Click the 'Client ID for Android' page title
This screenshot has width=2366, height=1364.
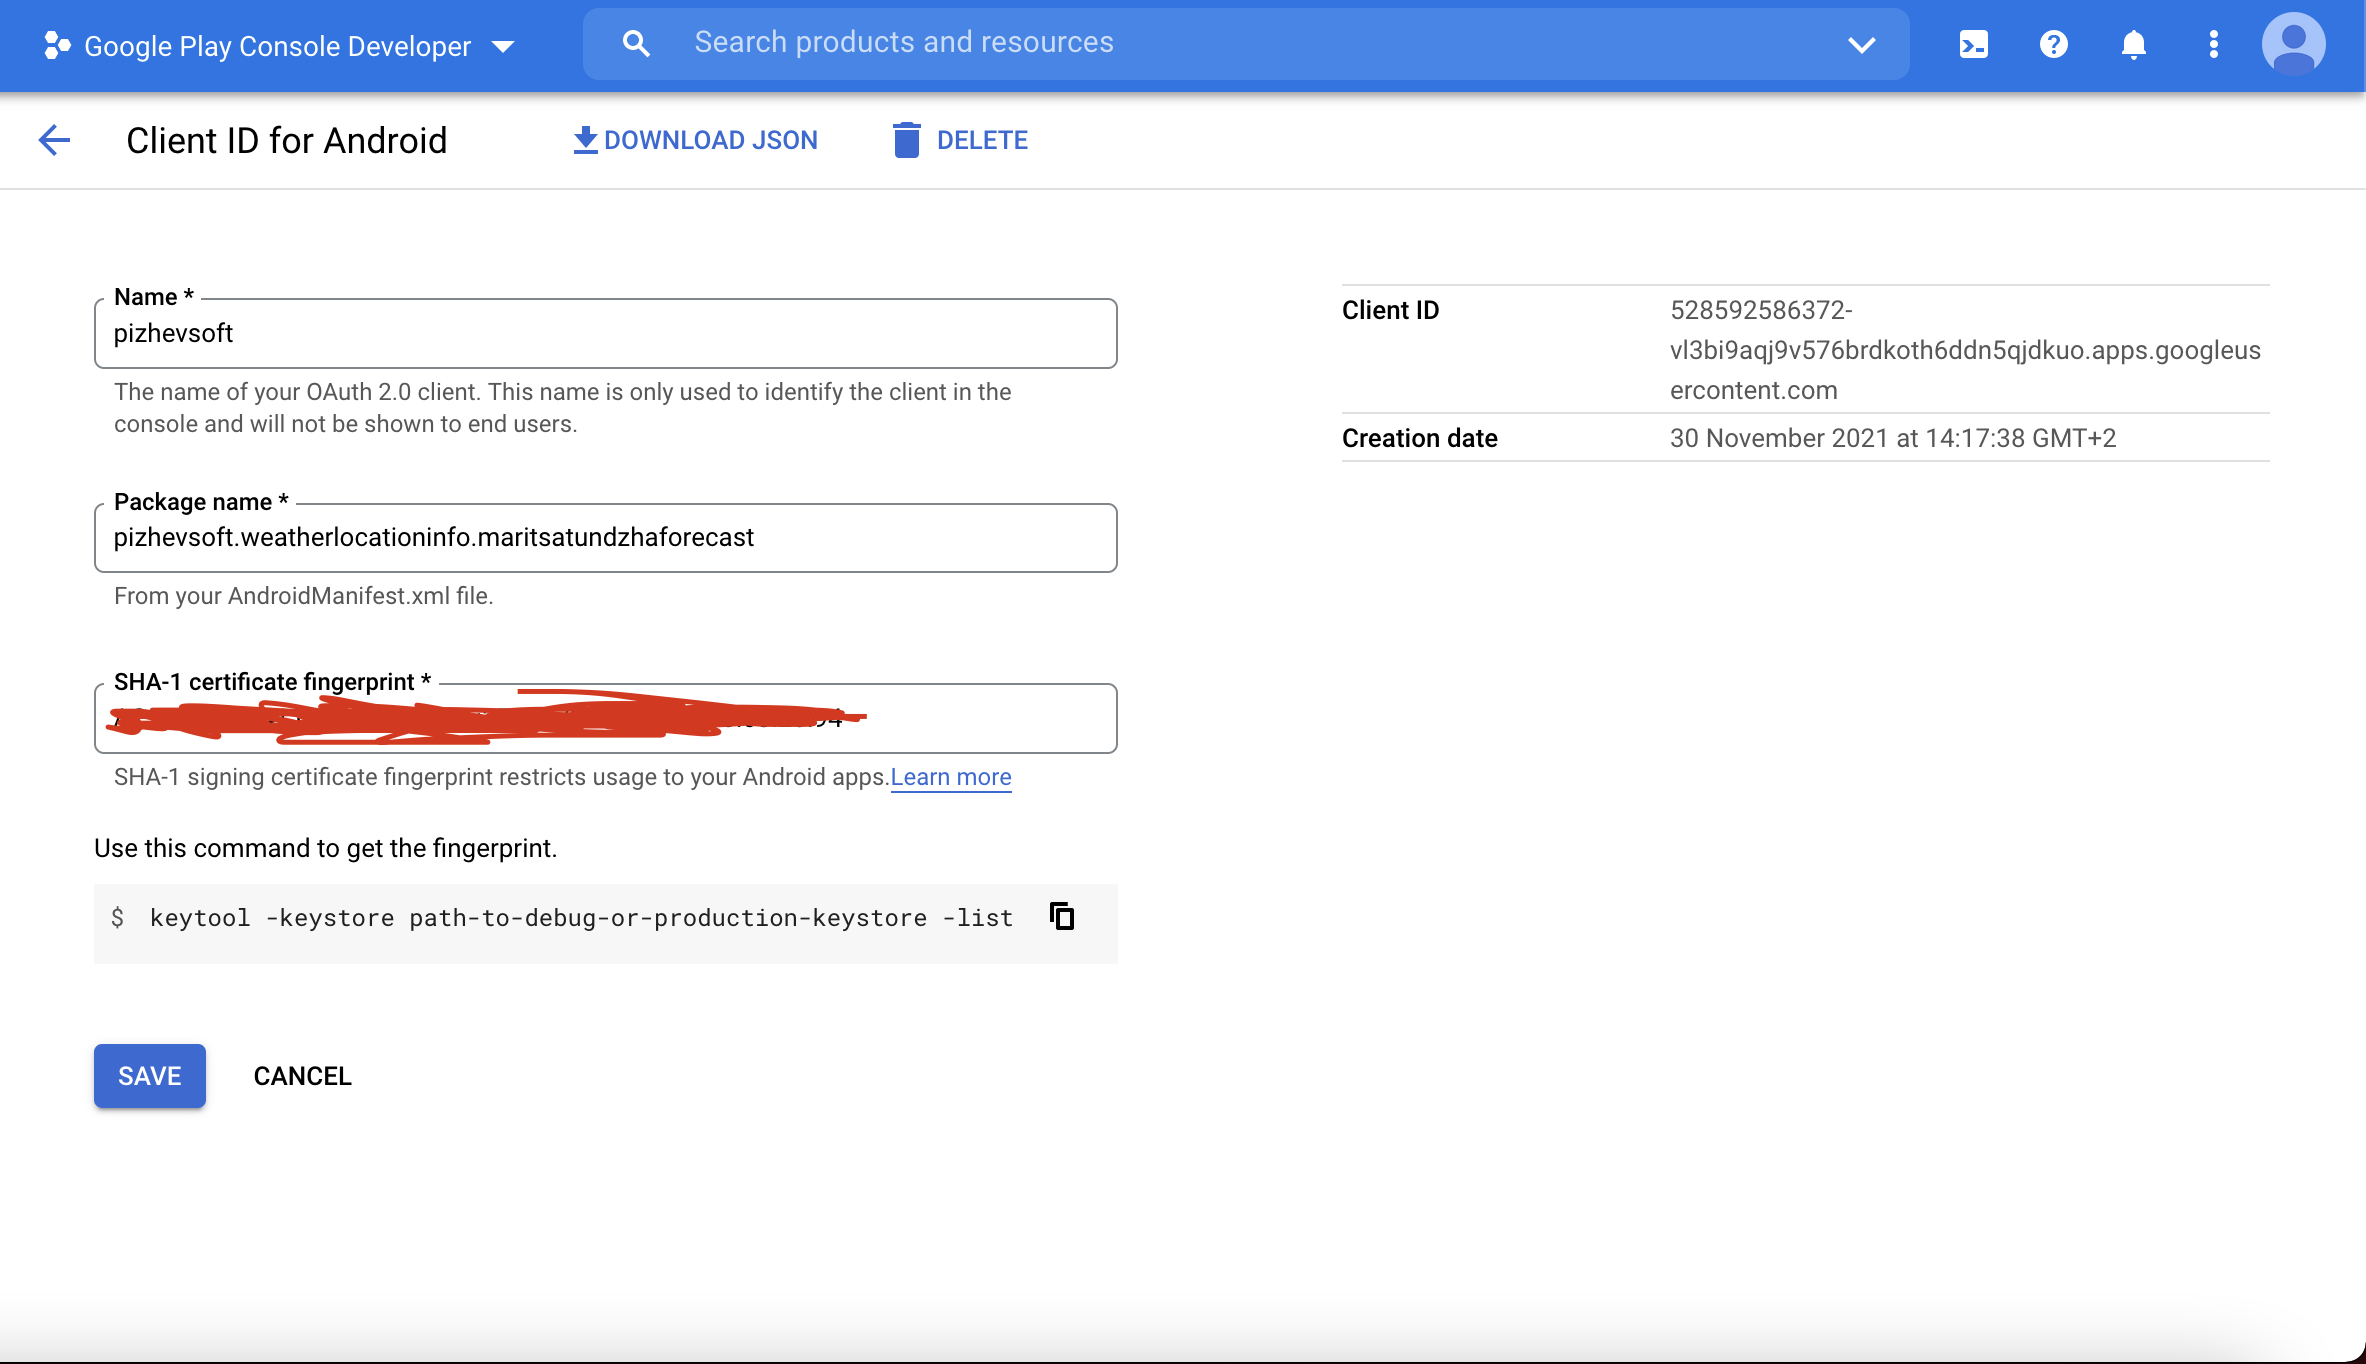[287, 140]
